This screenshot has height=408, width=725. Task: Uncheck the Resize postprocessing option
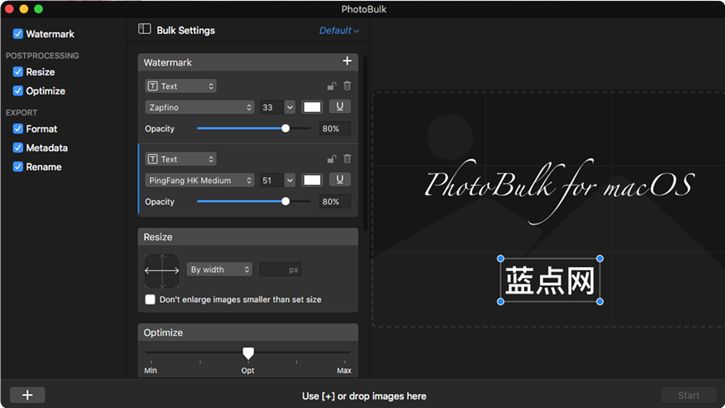(x=18, y=72)
